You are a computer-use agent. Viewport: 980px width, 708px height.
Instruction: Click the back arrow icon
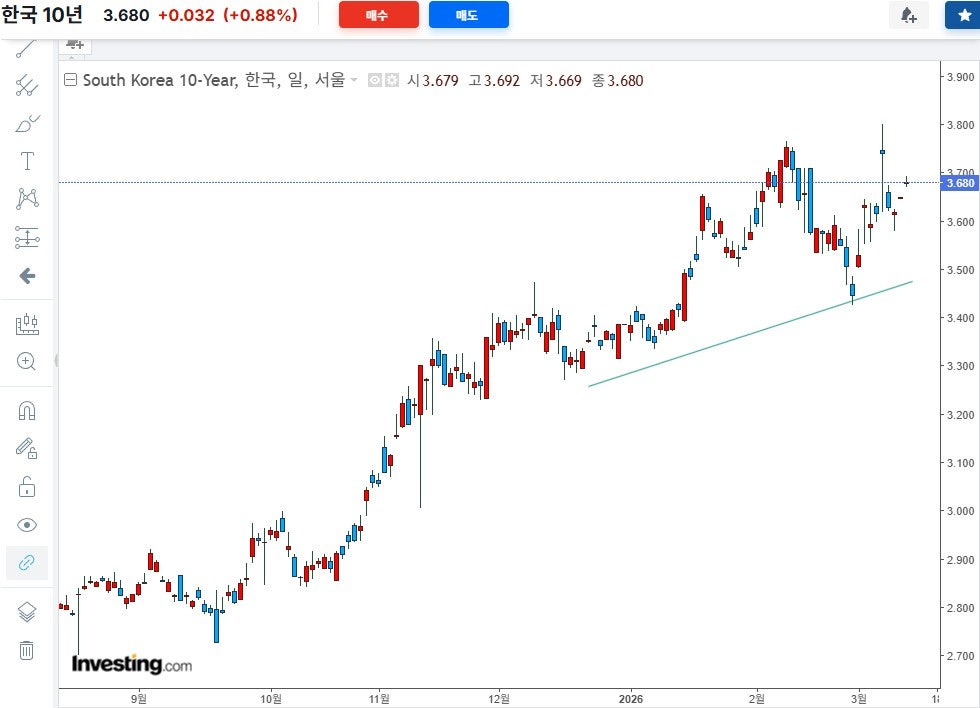27,276
